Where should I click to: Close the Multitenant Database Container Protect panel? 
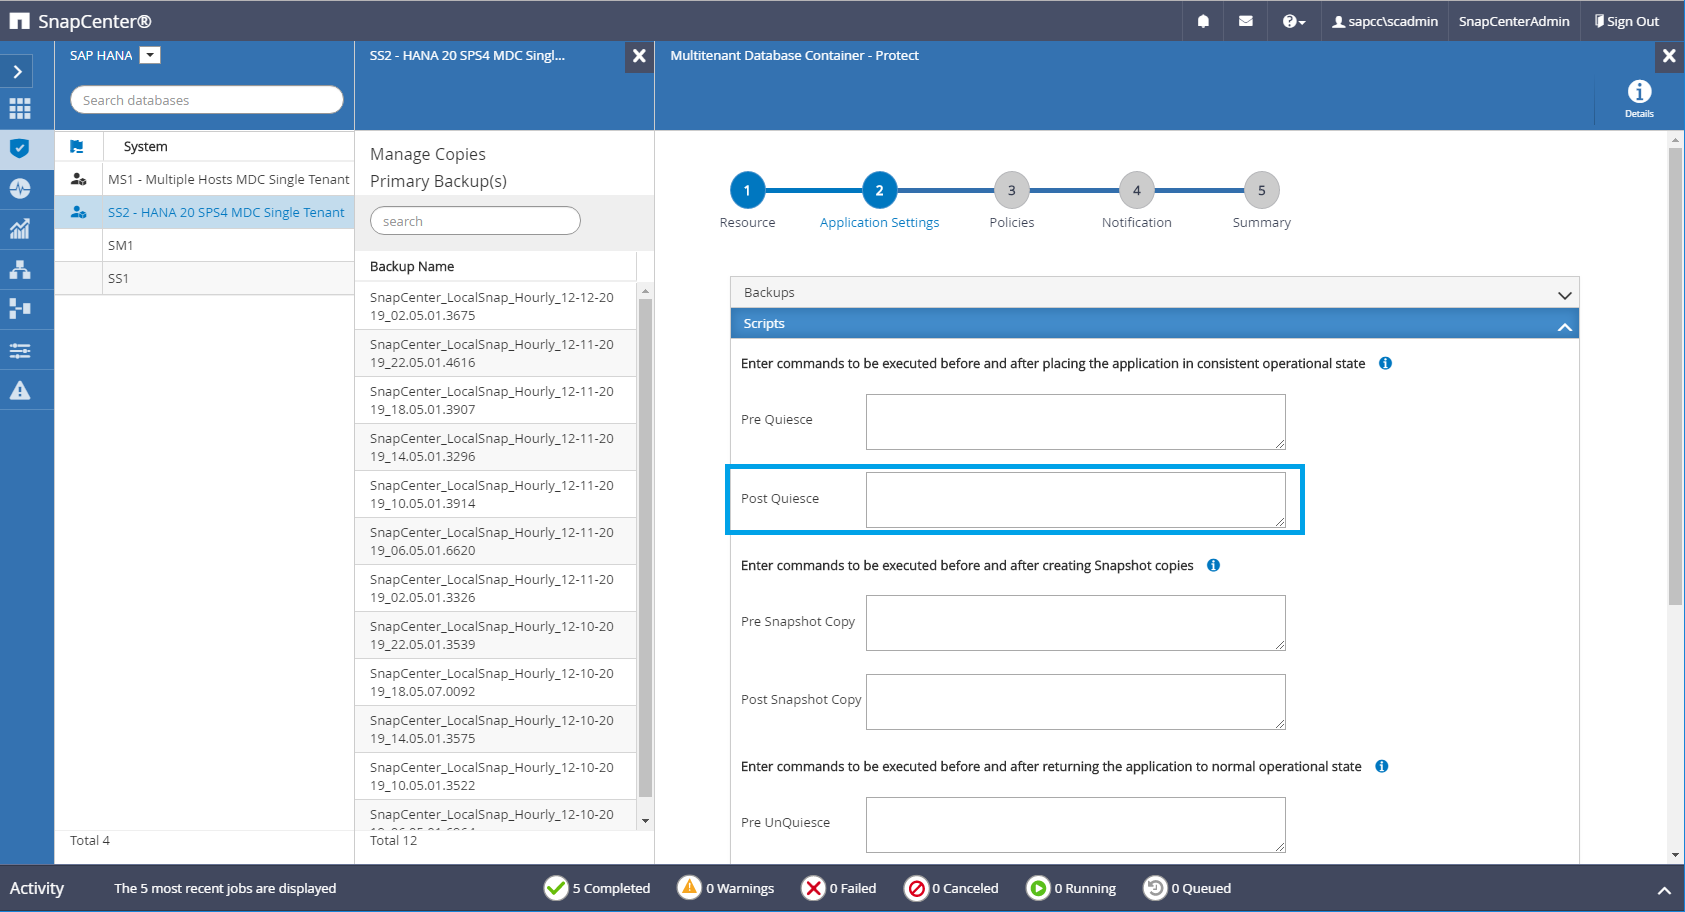(1669, 56)
